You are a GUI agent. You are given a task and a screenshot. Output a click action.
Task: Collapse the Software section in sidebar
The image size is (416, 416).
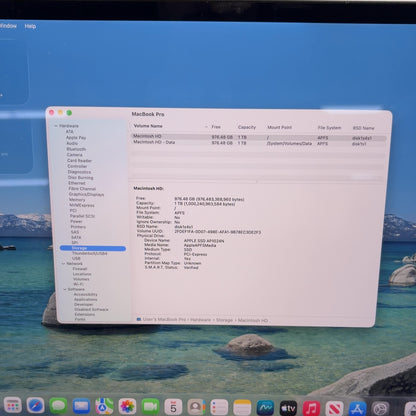[65, 289]
